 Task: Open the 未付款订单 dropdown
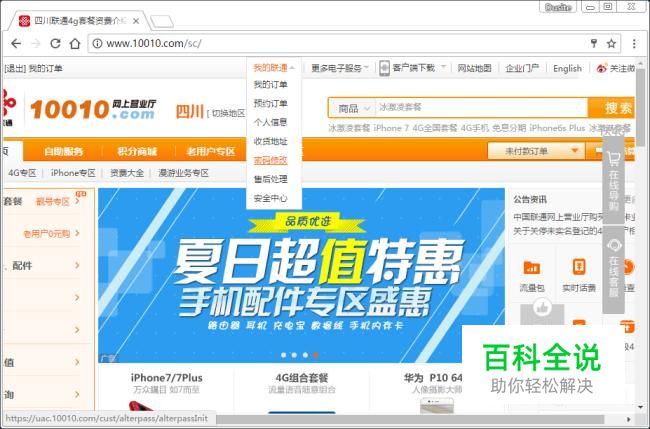[x=536, y=151]
